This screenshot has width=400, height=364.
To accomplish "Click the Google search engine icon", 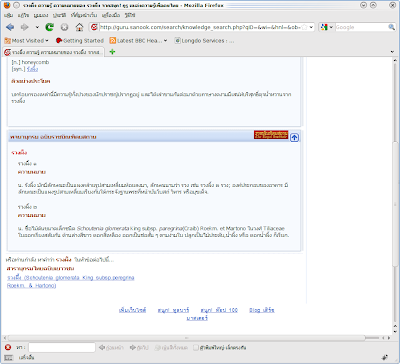I will (324, 27).
